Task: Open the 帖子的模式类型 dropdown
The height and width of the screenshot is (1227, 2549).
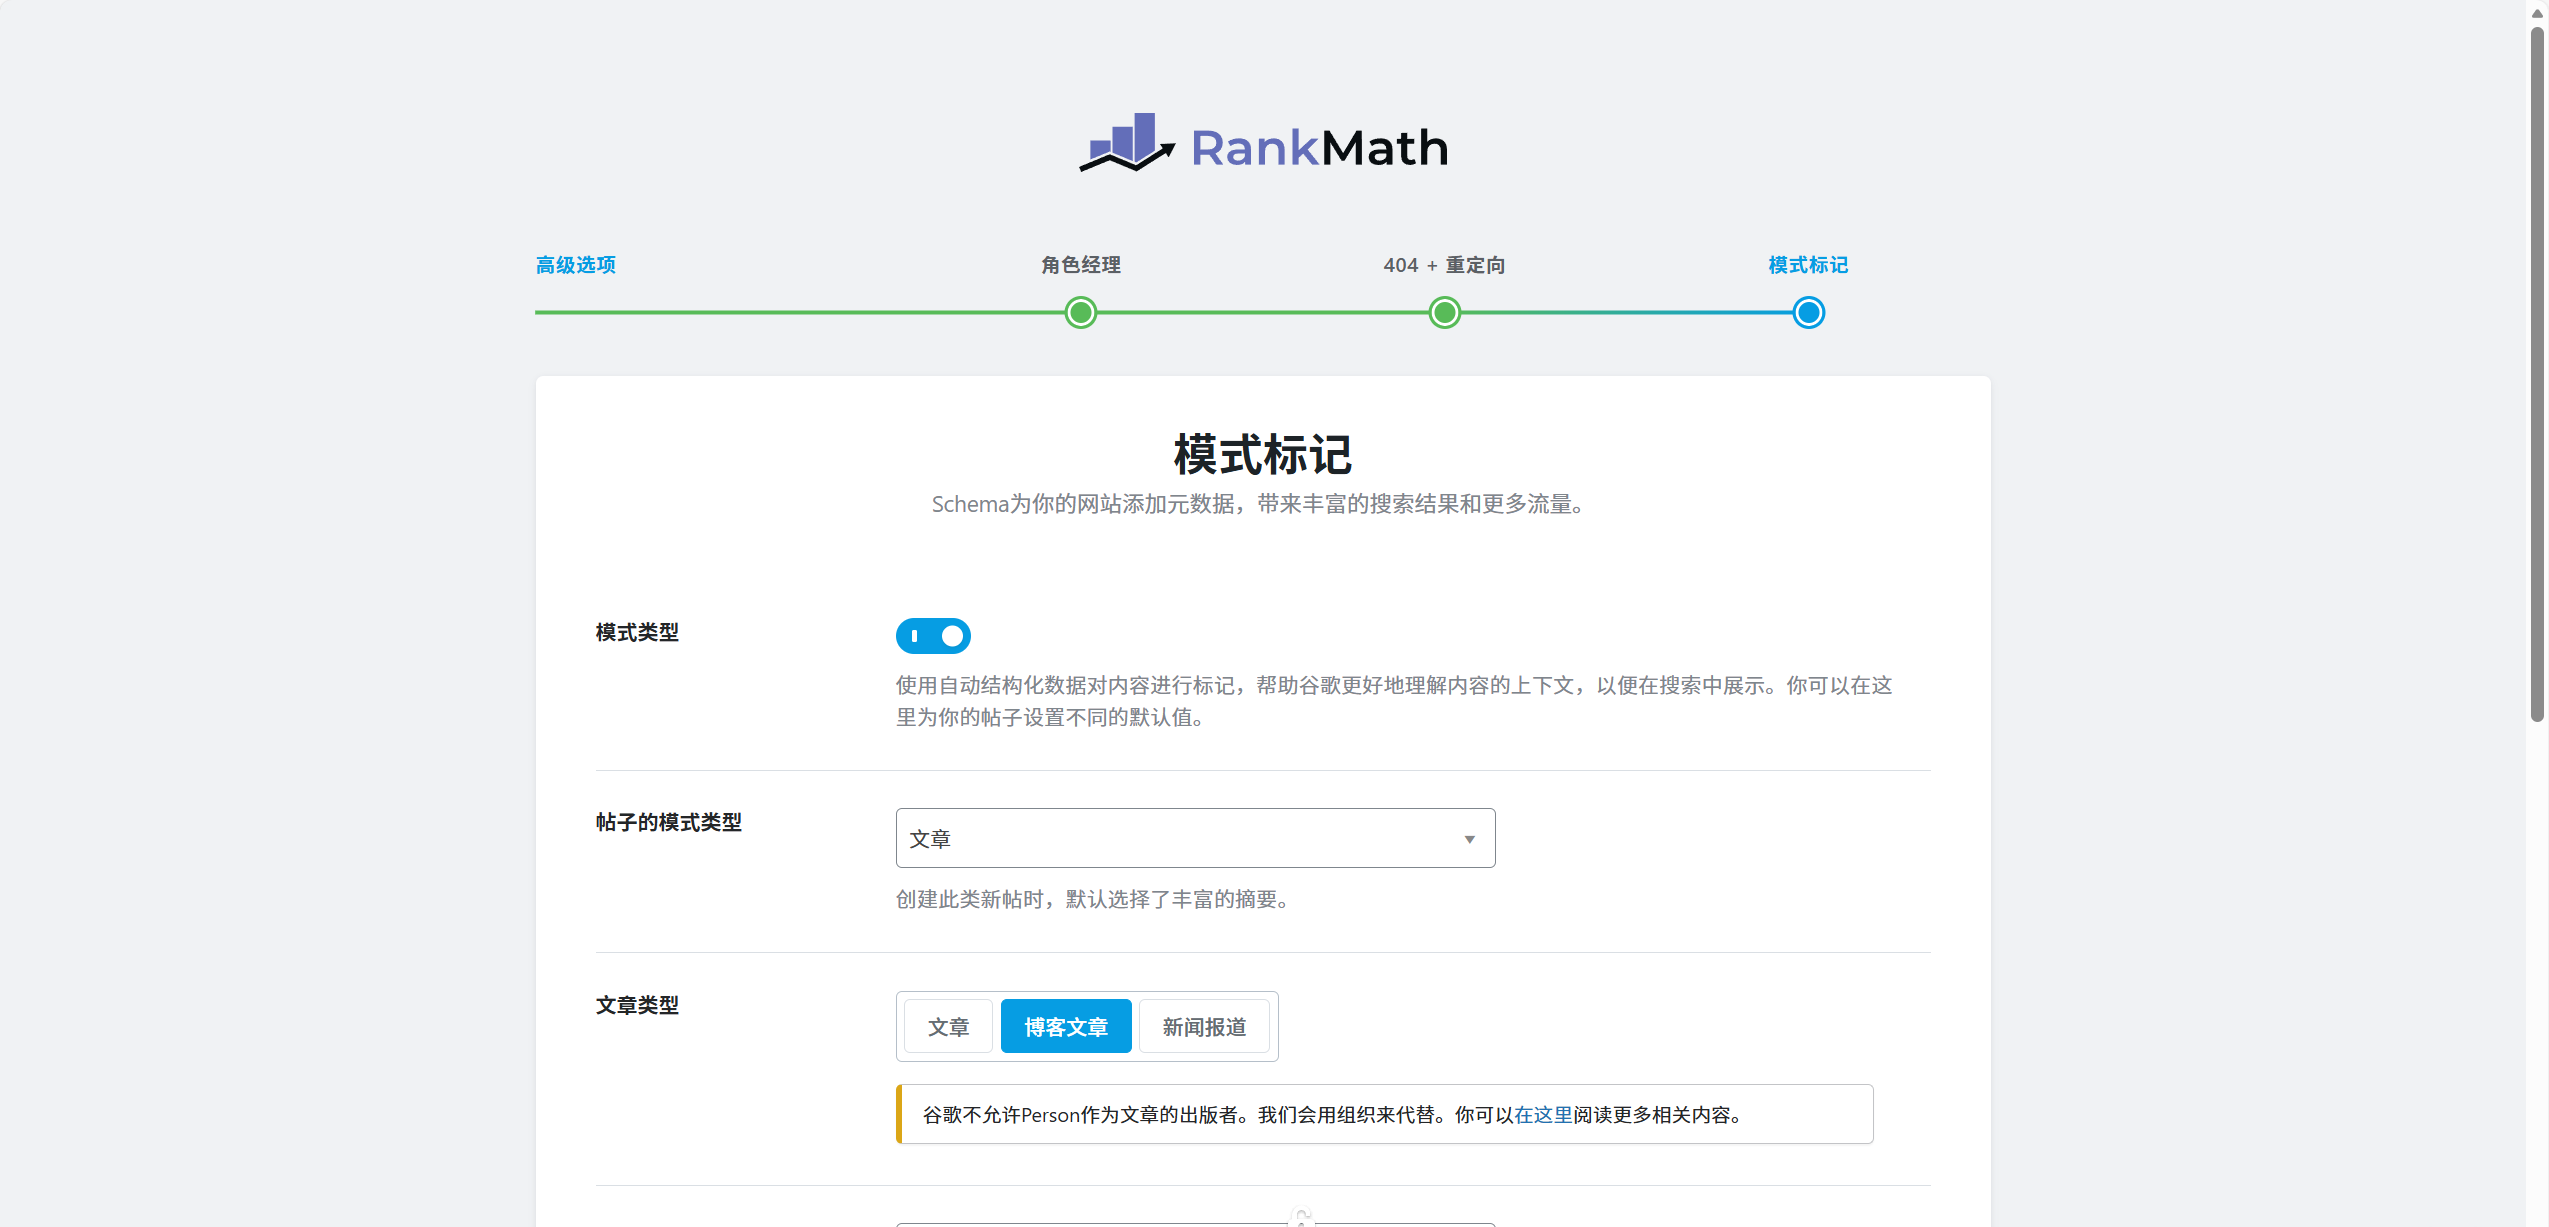Action: [1194, 838]
